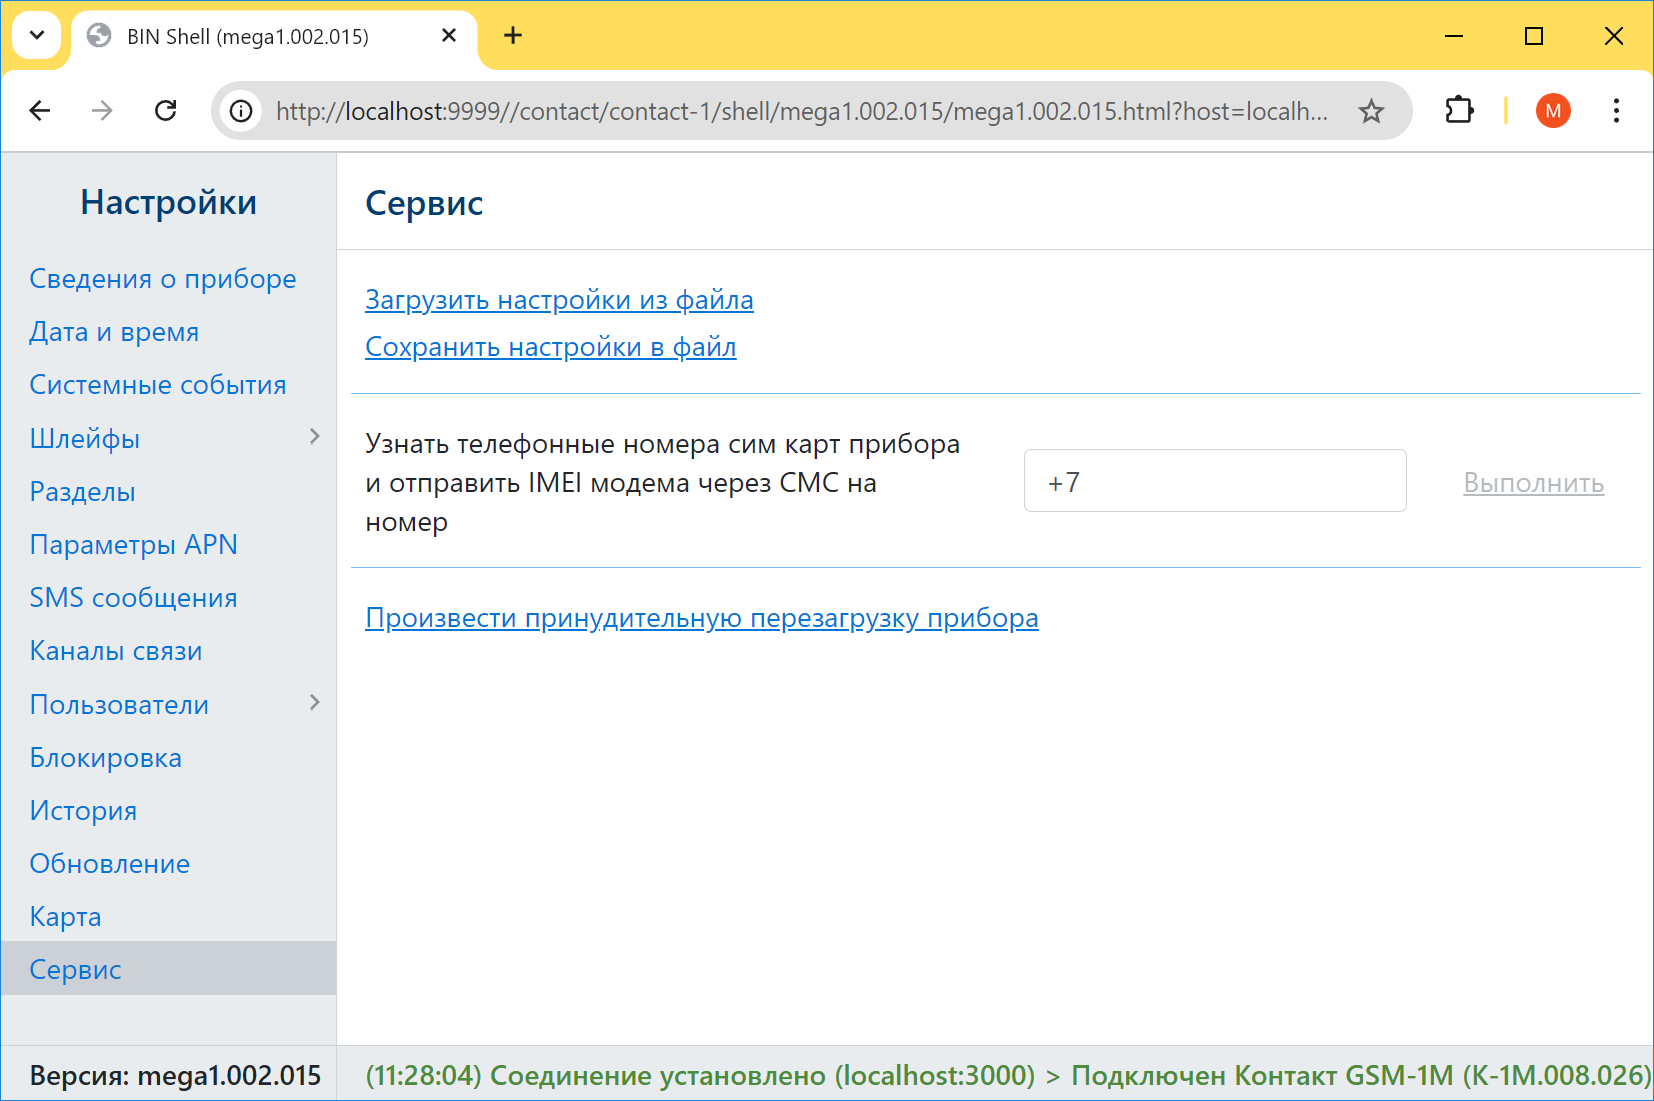Select SMS сообщения in sidebar
The height and width of the screenshot is (1101, 1654).
(134, 598)
